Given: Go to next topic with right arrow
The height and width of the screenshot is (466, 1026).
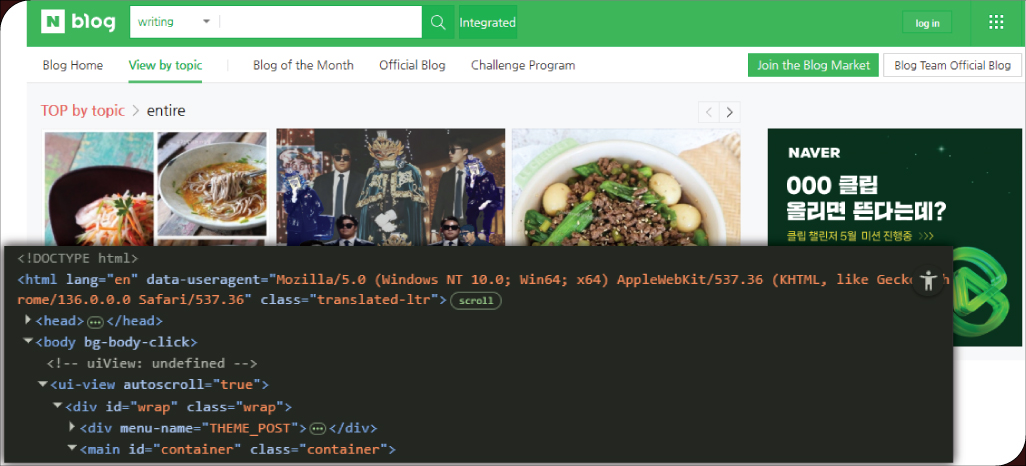Looking at the screenshot, I should [730, 112].
